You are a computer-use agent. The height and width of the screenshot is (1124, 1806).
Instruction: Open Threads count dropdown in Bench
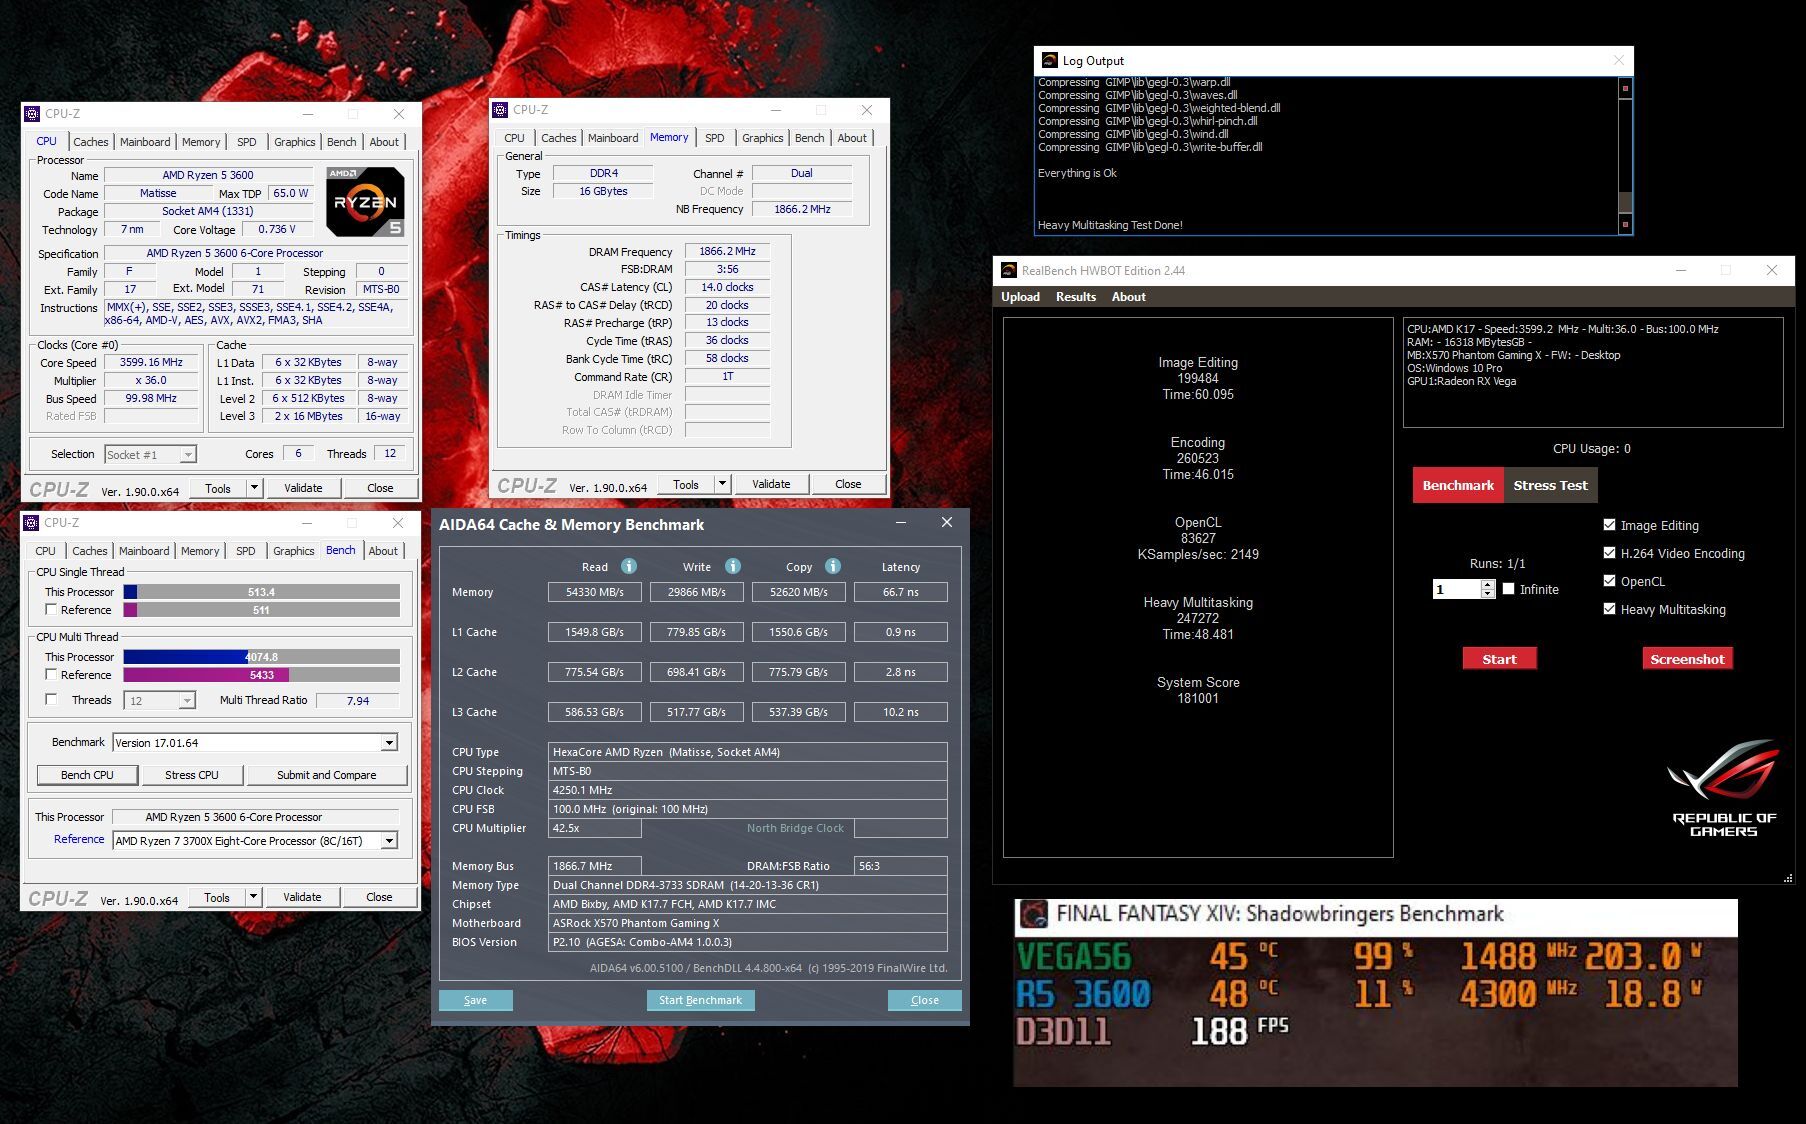(186, 701)
